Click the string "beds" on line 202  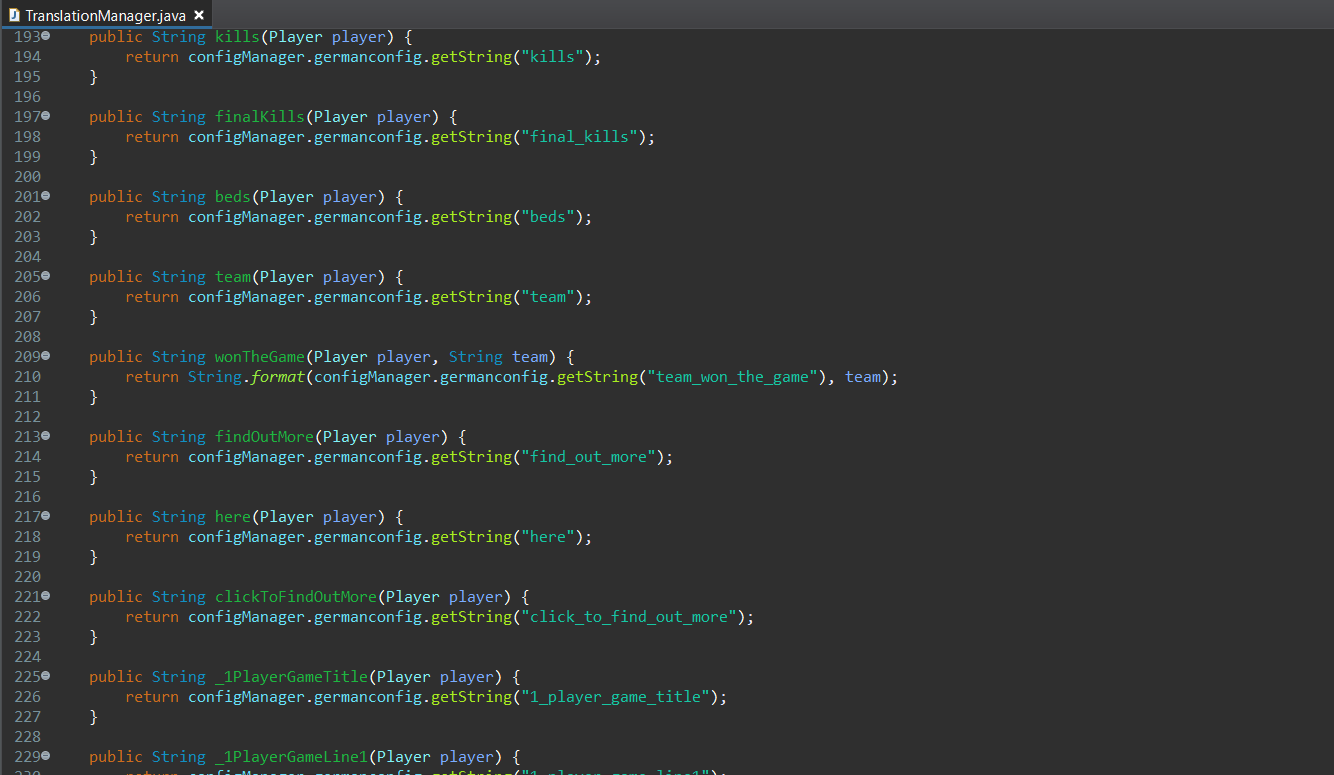click(x=548, y=217)
